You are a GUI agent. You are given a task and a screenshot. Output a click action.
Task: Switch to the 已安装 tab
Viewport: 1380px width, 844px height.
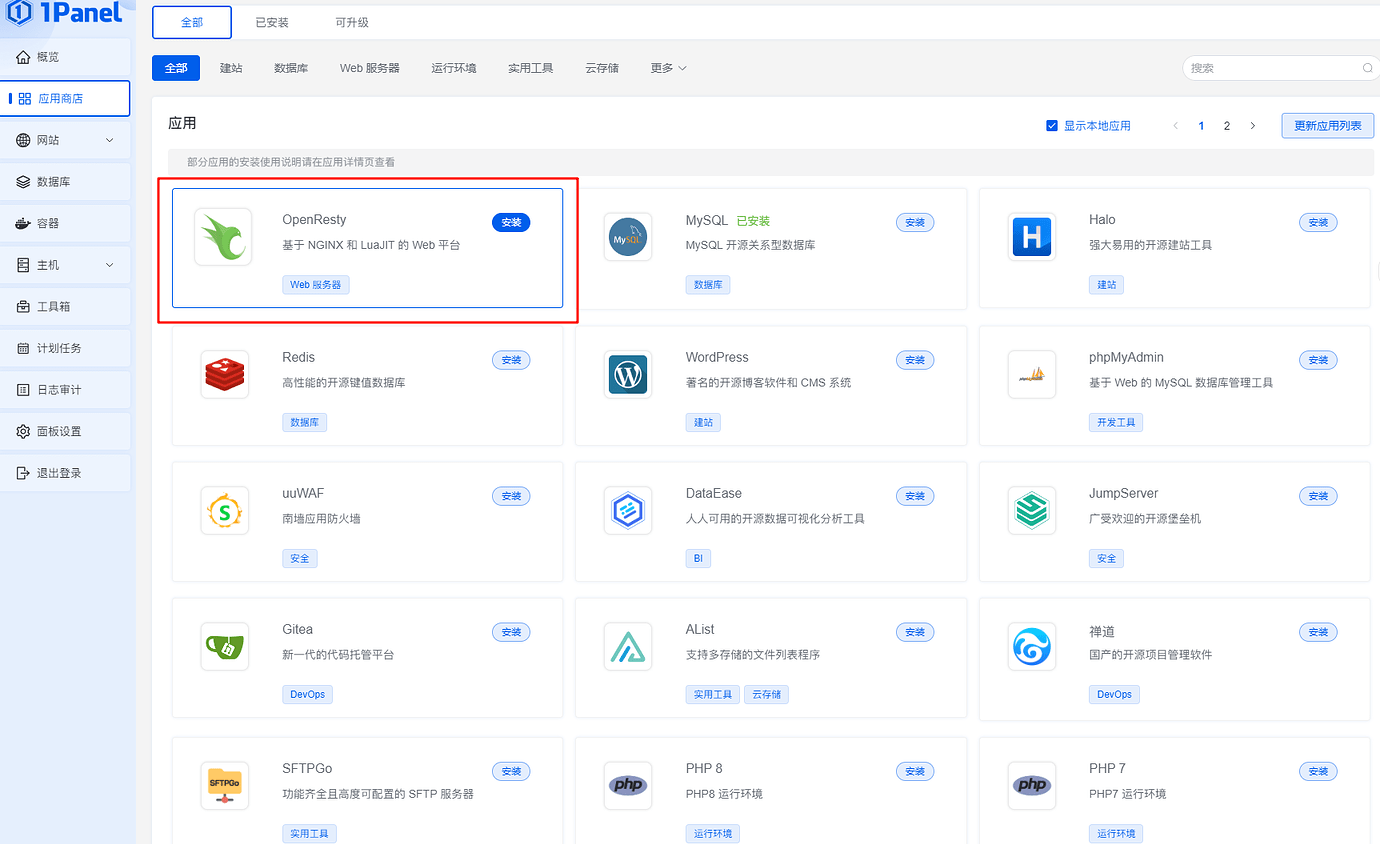(x=271, y=21)
